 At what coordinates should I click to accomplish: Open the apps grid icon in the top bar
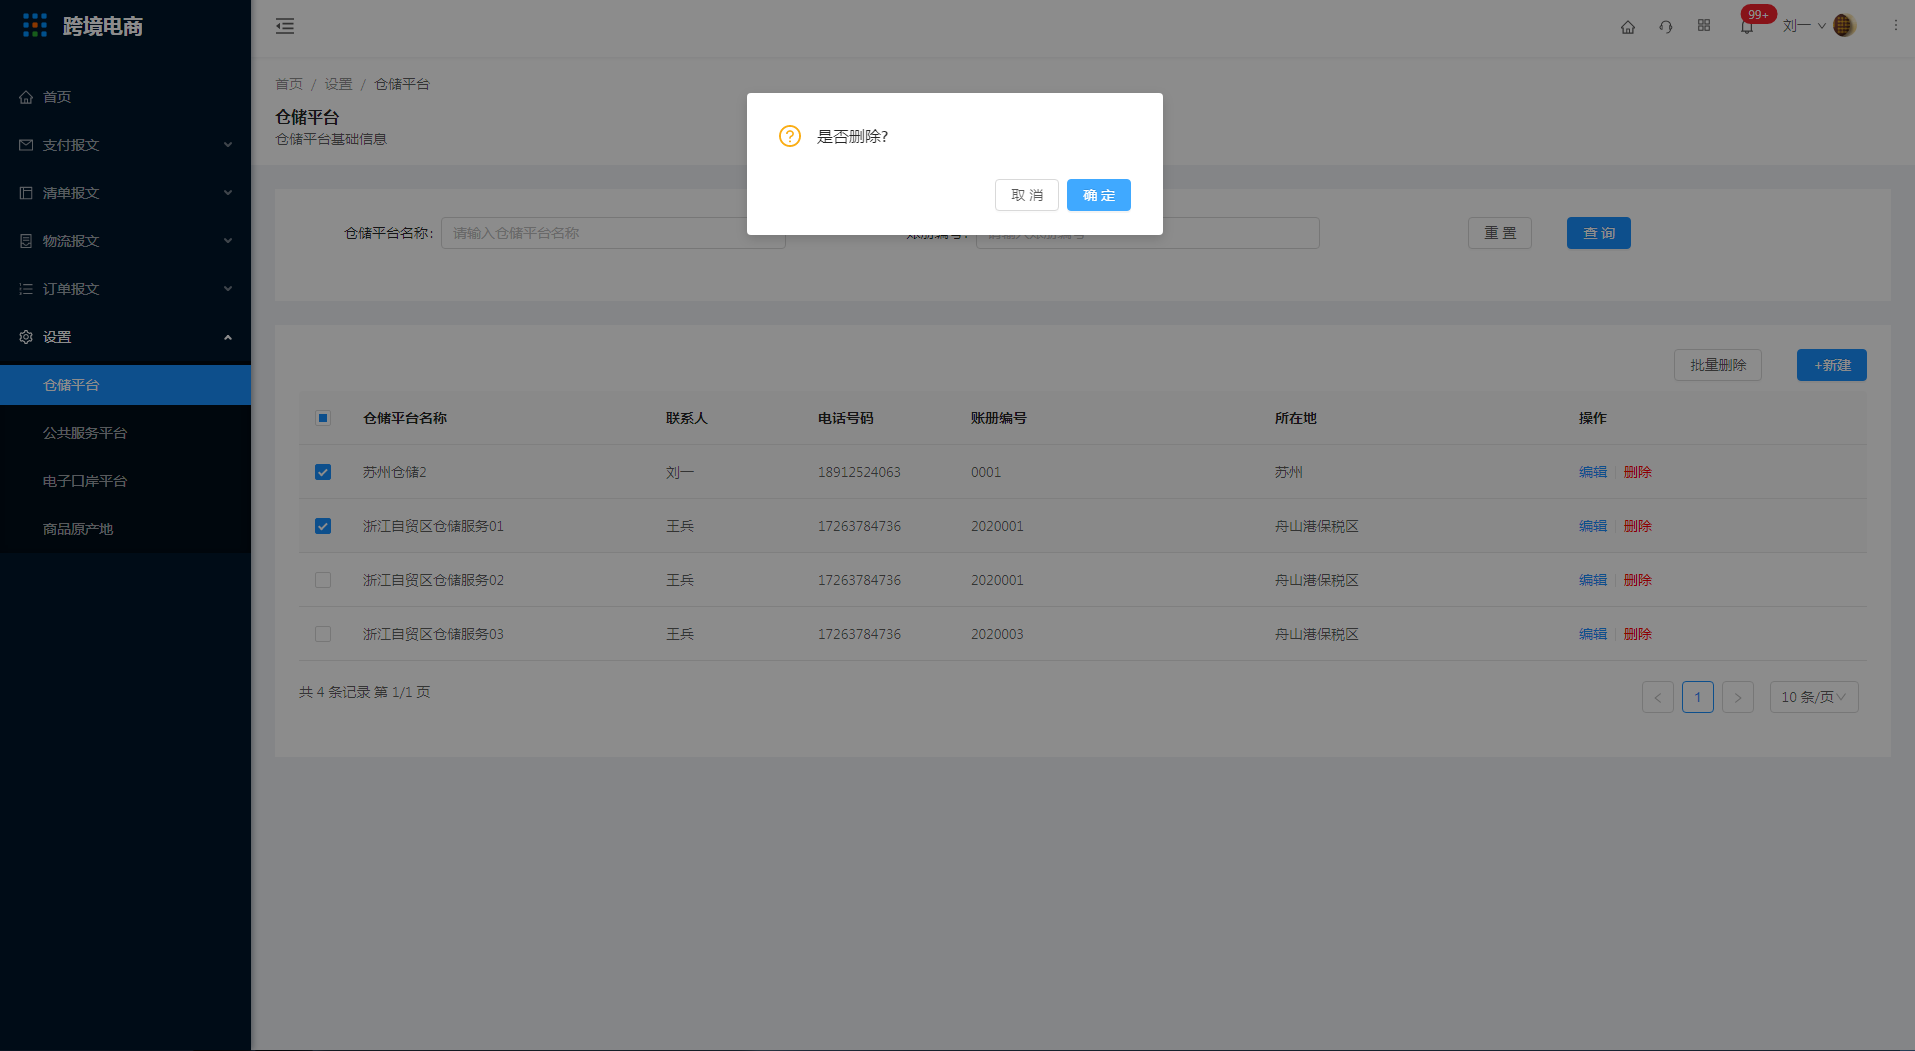[x=1704, y=26]
